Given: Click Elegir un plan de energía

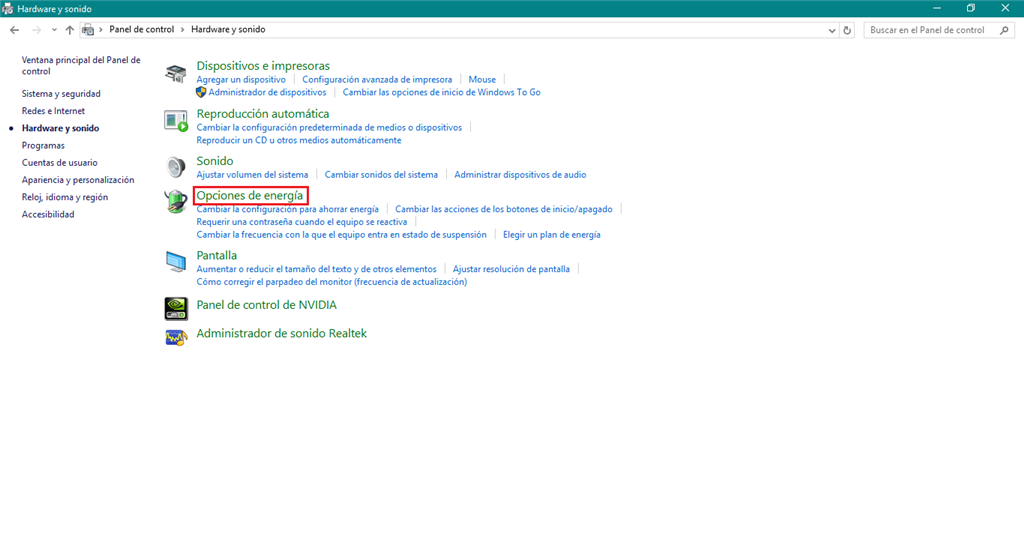Looking at the screenshot, I should (x=552, y=234).
